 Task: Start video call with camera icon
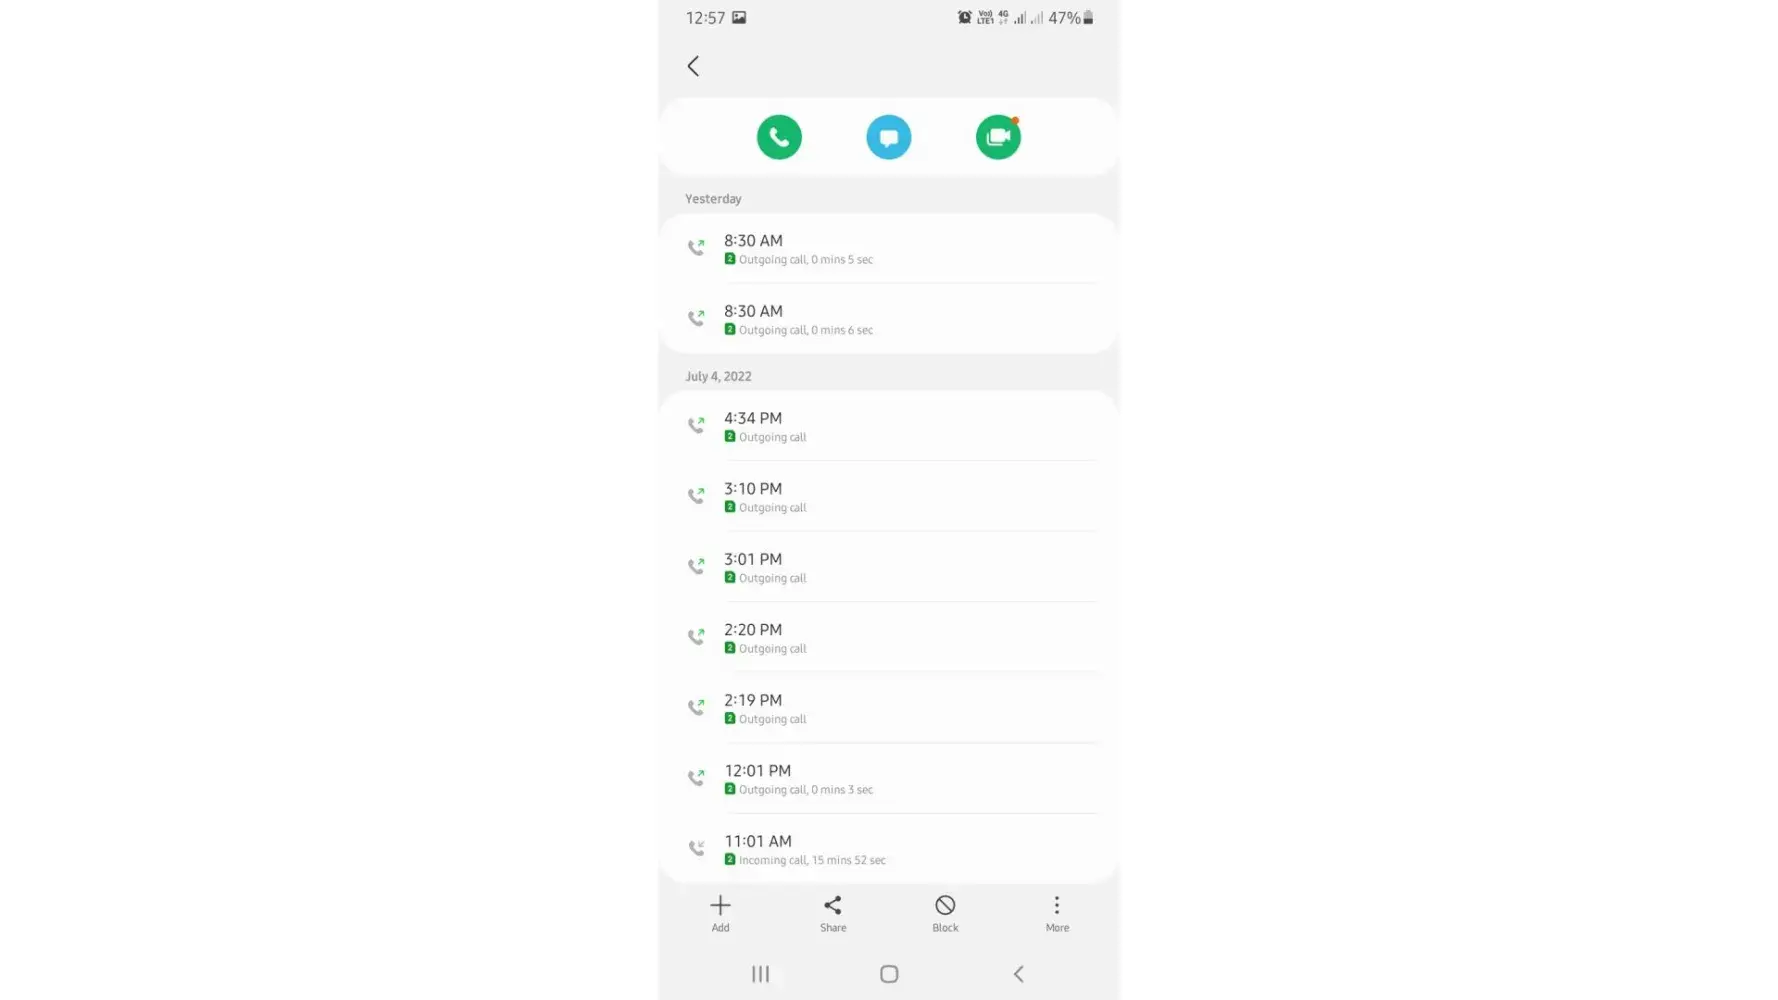tap(998, 137)
